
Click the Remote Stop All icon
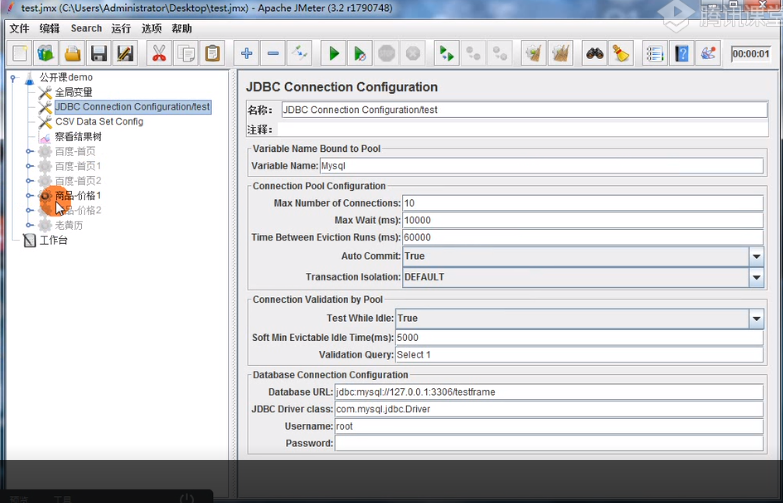pyautogui.click(x=473, y=53)
